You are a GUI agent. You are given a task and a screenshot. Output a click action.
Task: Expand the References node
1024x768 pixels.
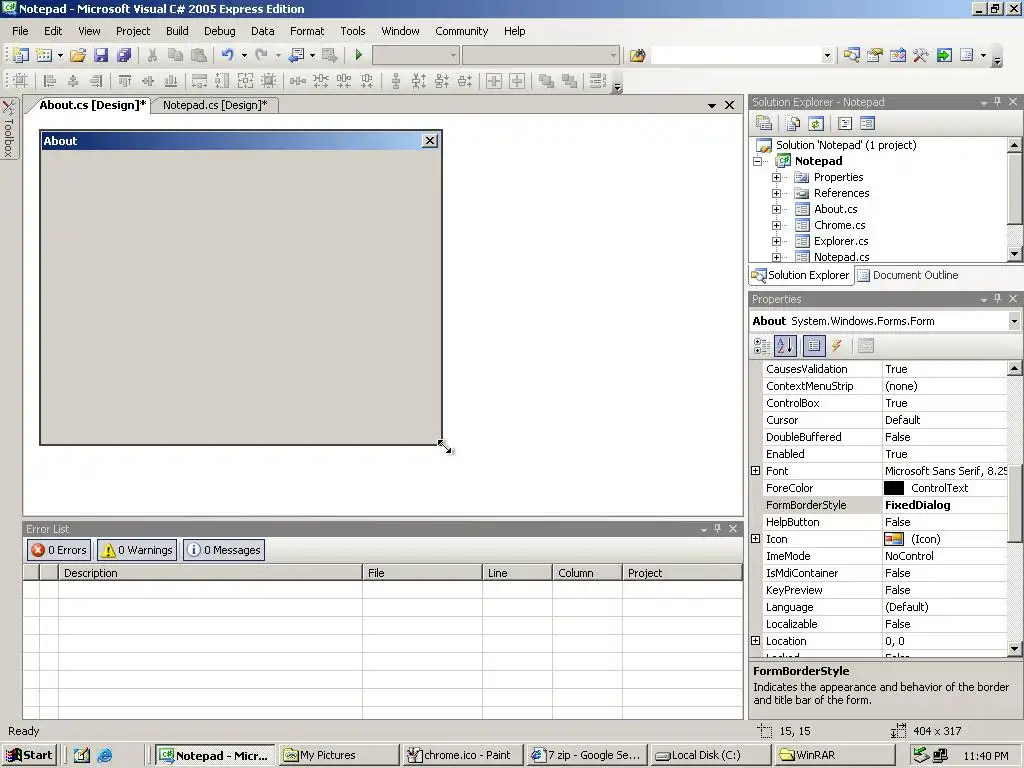[776, 193]
